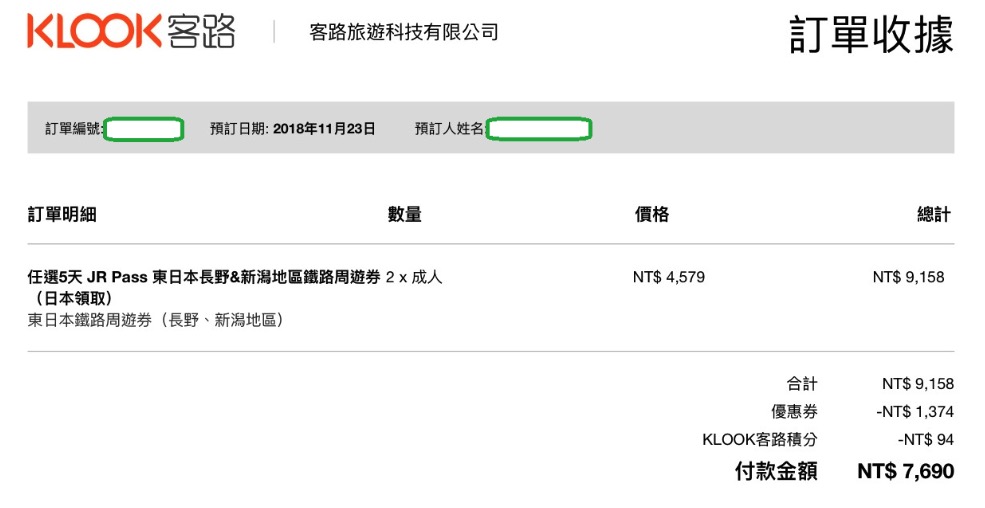The width and height of the screenshot is (985, 508).
Task: Click the 數量 column header
Action: click(x=405, y=214)
